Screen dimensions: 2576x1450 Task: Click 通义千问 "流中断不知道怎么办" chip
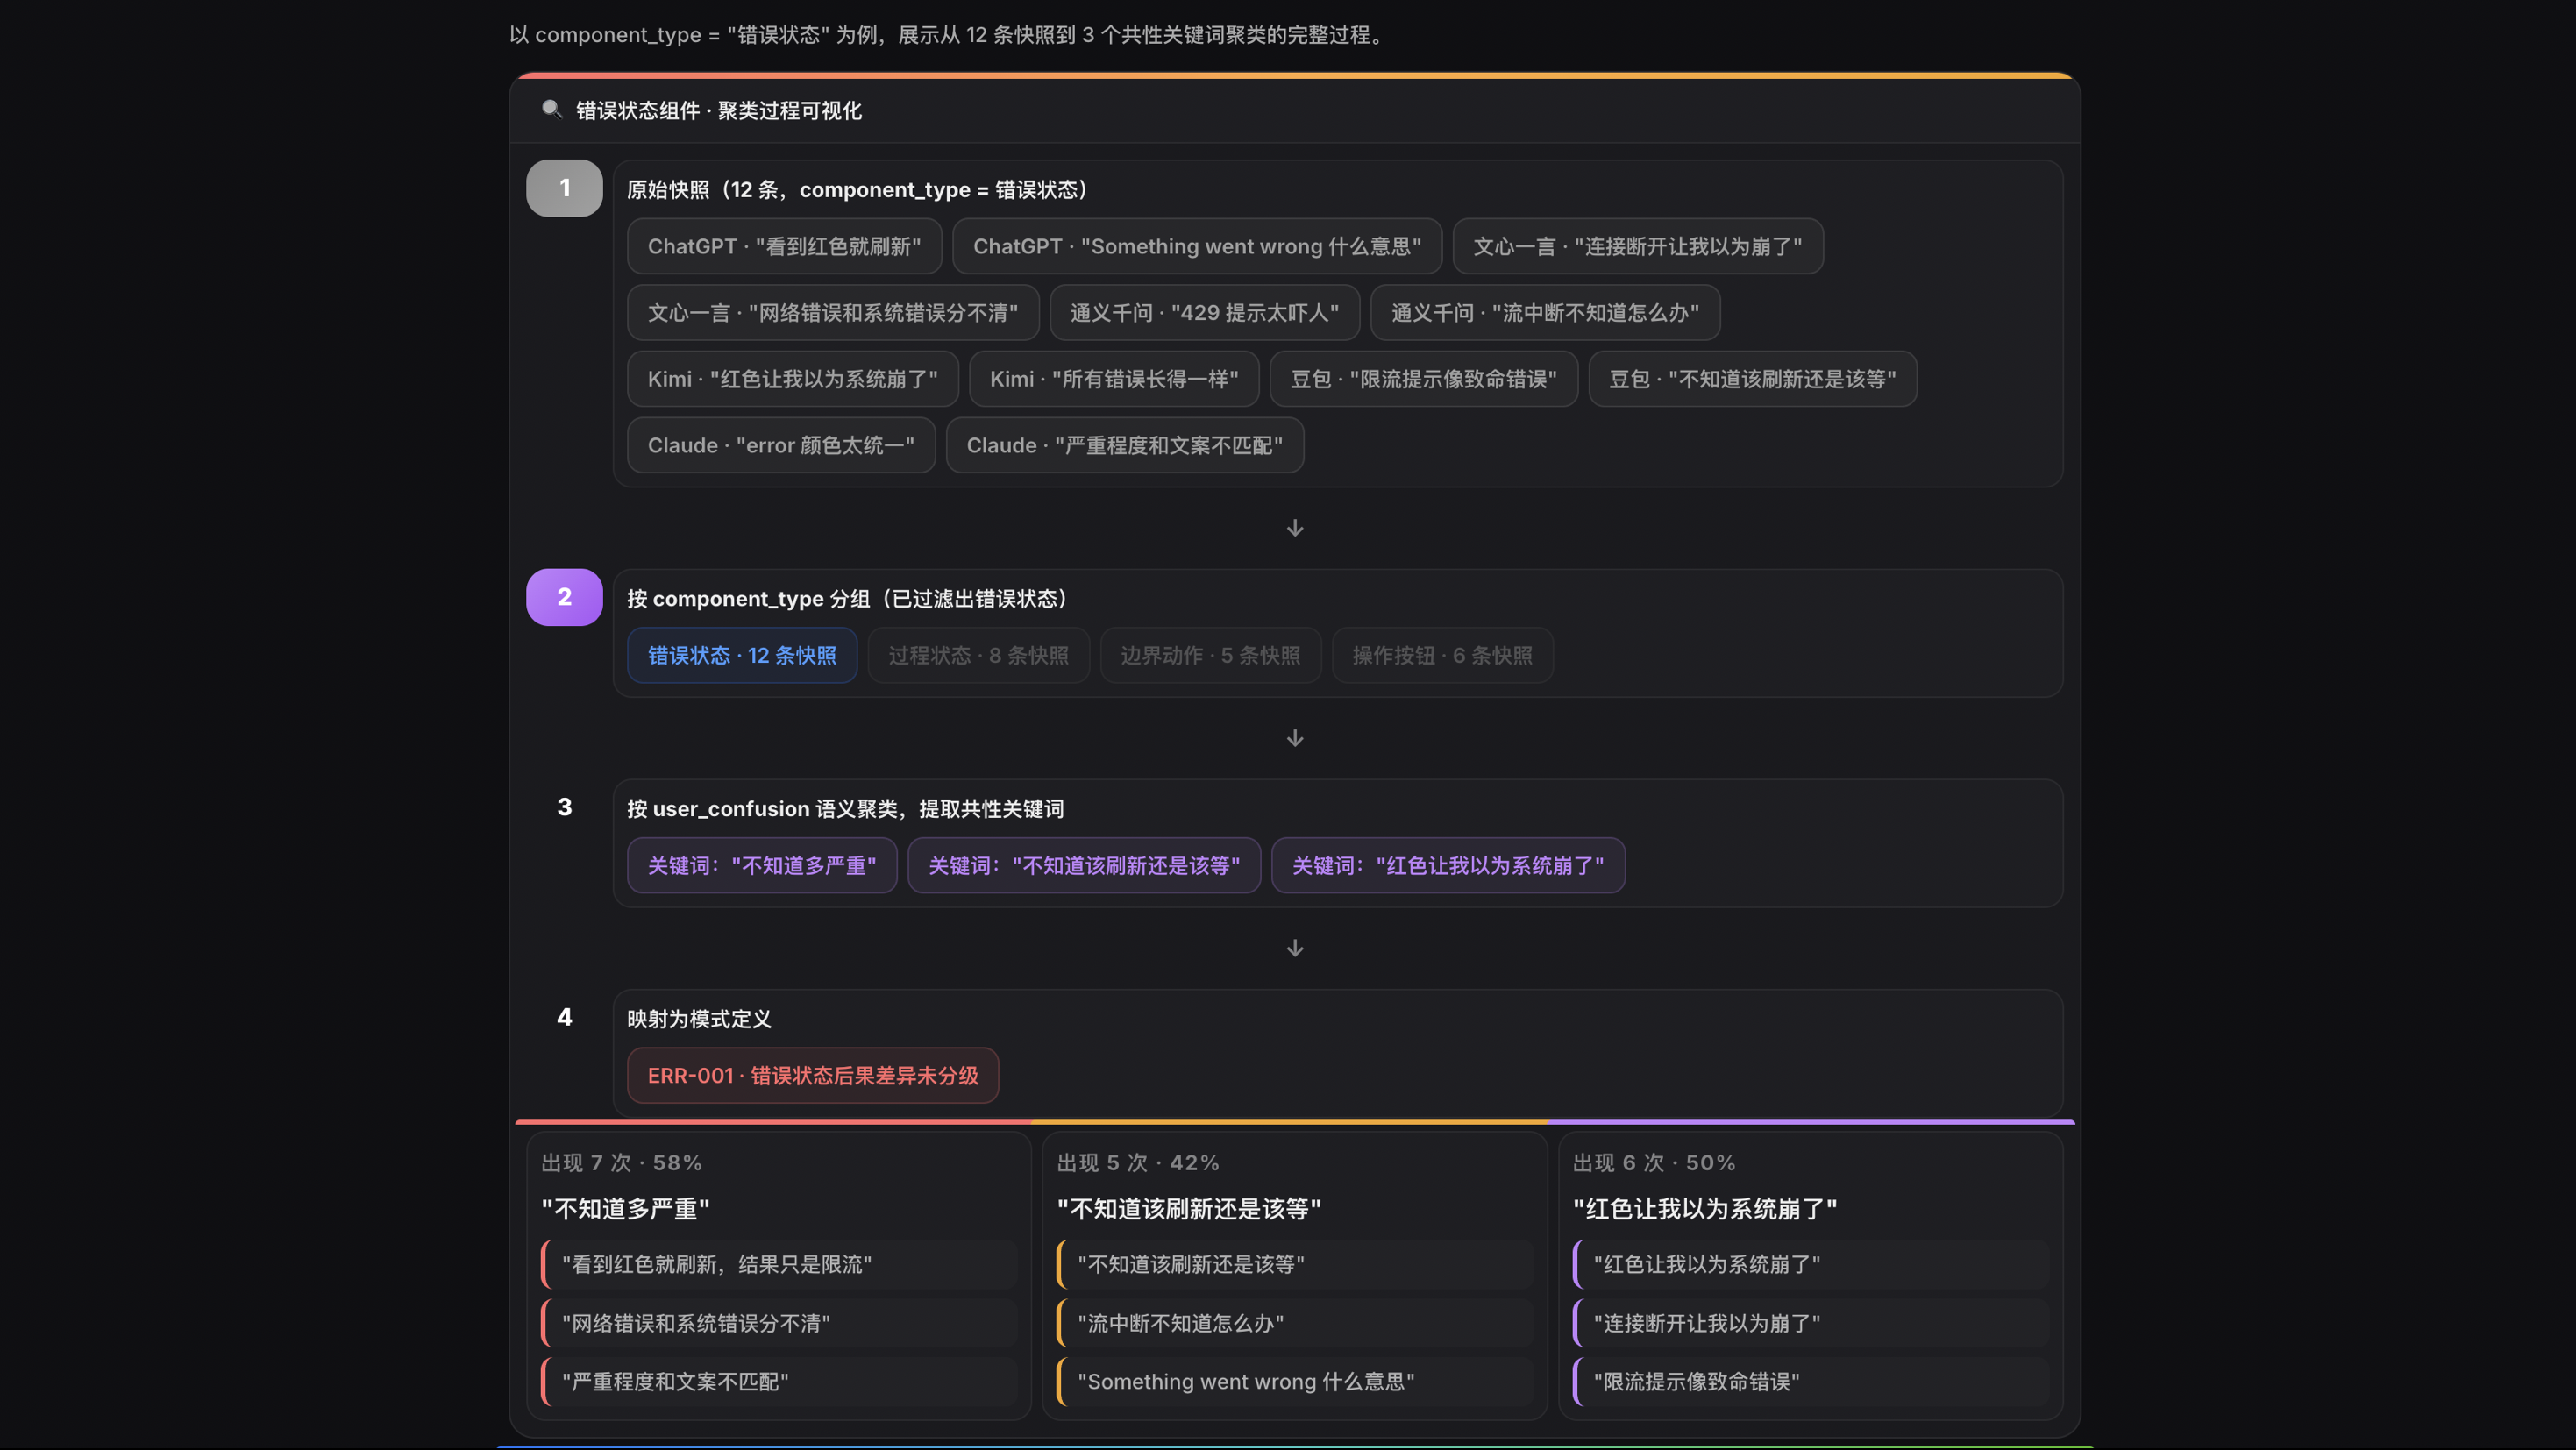[x=1545, y=312]
